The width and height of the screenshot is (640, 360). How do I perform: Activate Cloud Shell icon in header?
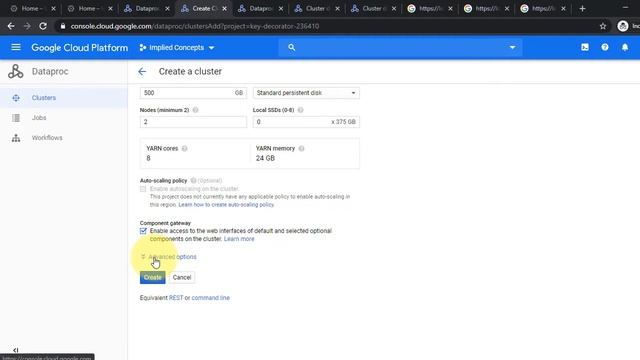(585, 47)
